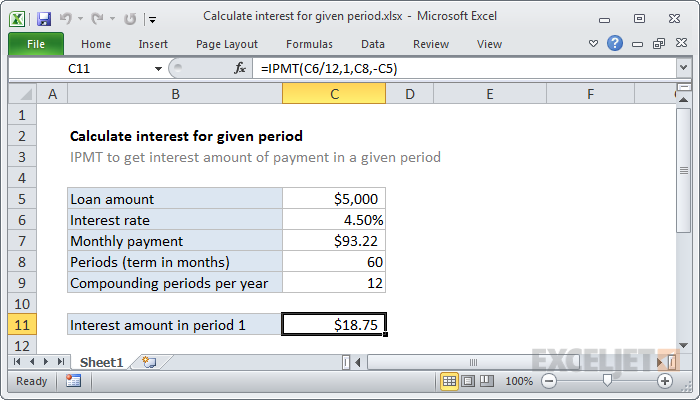Open the Page Layout ribbon tab
This screenshot has height=400, width=700.
point(229,44)
